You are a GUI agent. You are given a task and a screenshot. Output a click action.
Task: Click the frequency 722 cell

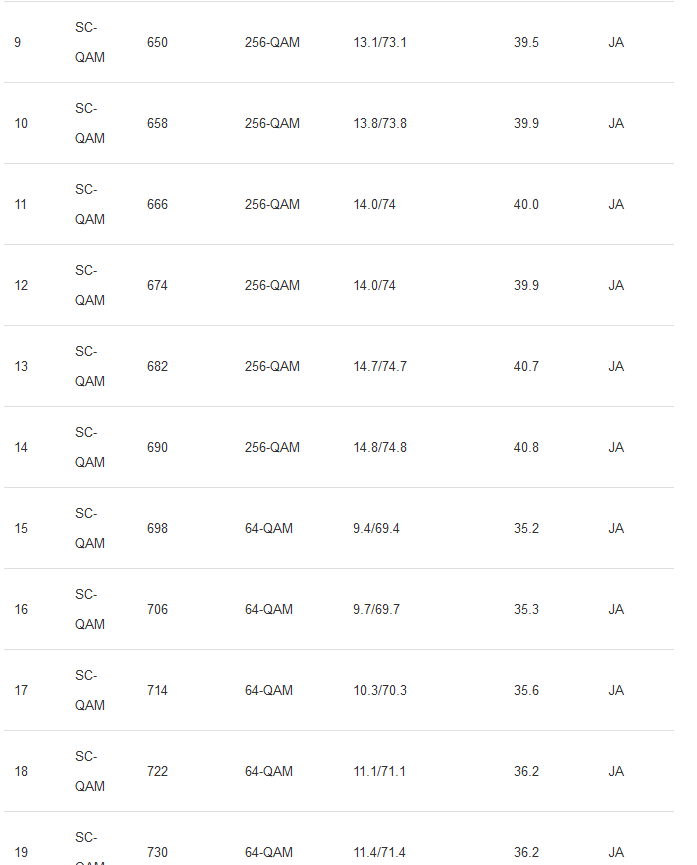pos(157,772)
